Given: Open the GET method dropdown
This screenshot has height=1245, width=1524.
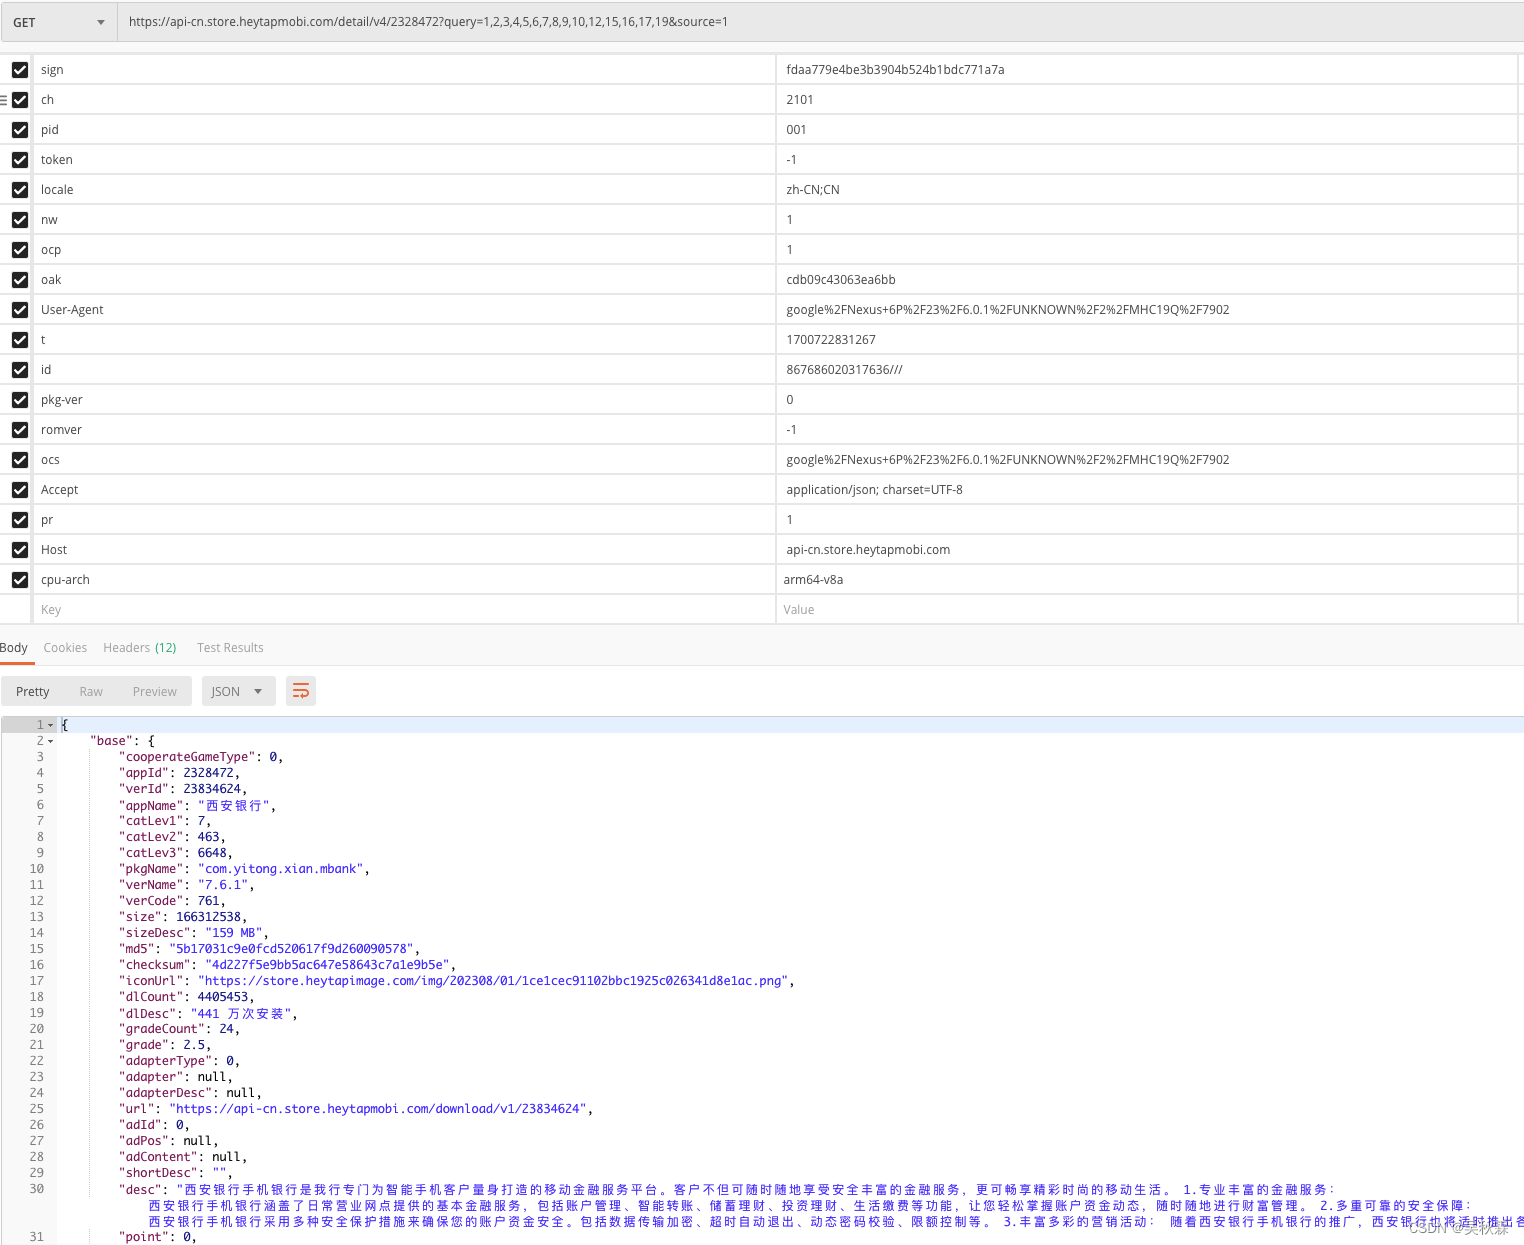Looking at the screenshot, I should [58, 22].
